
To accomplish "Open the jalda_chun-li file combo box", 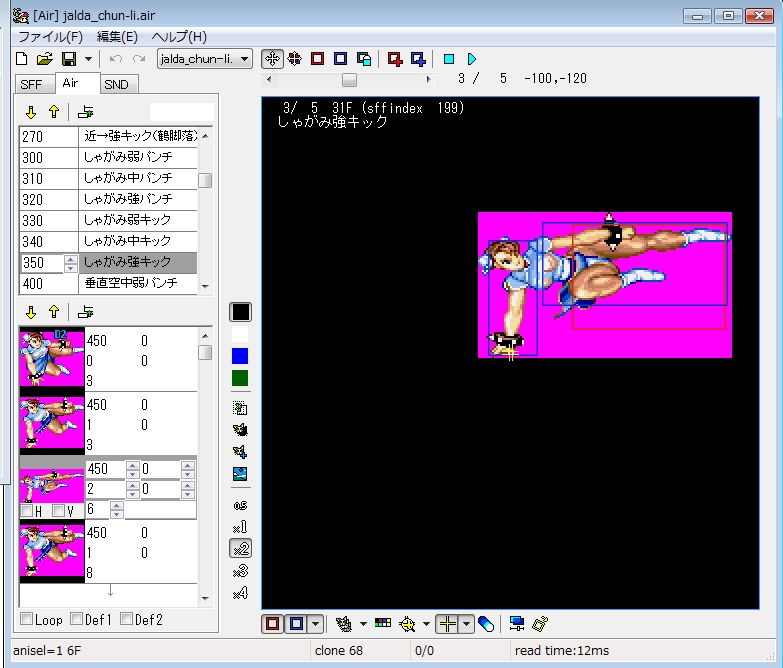I will (205, 59).
